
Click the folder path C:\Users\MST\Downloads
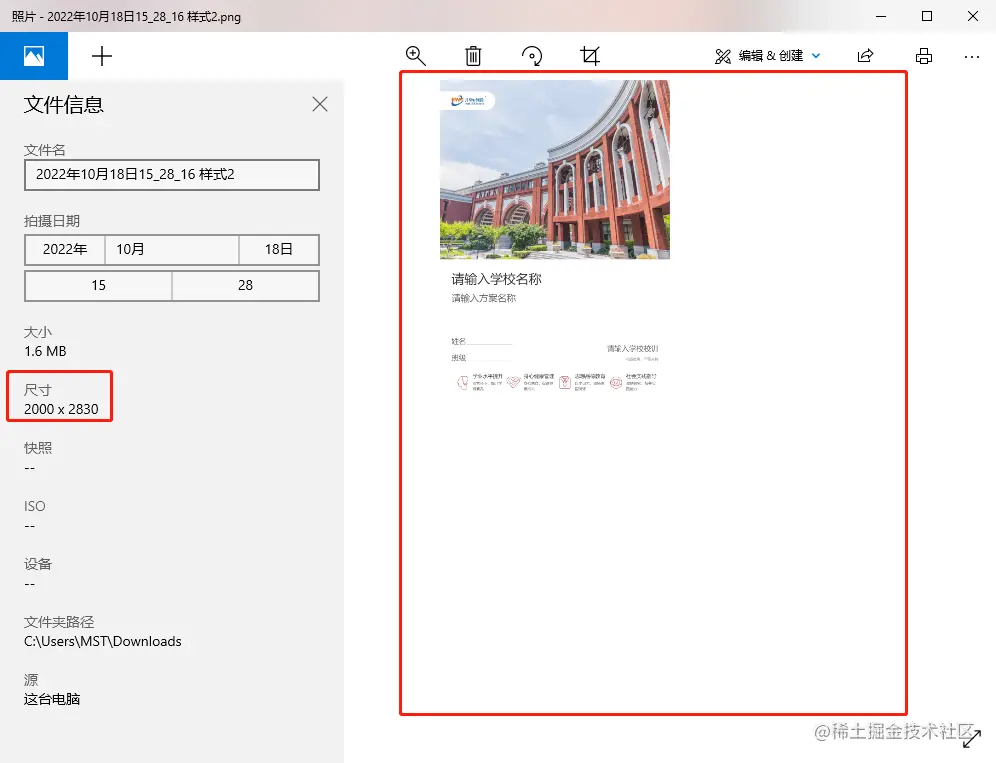103,641
